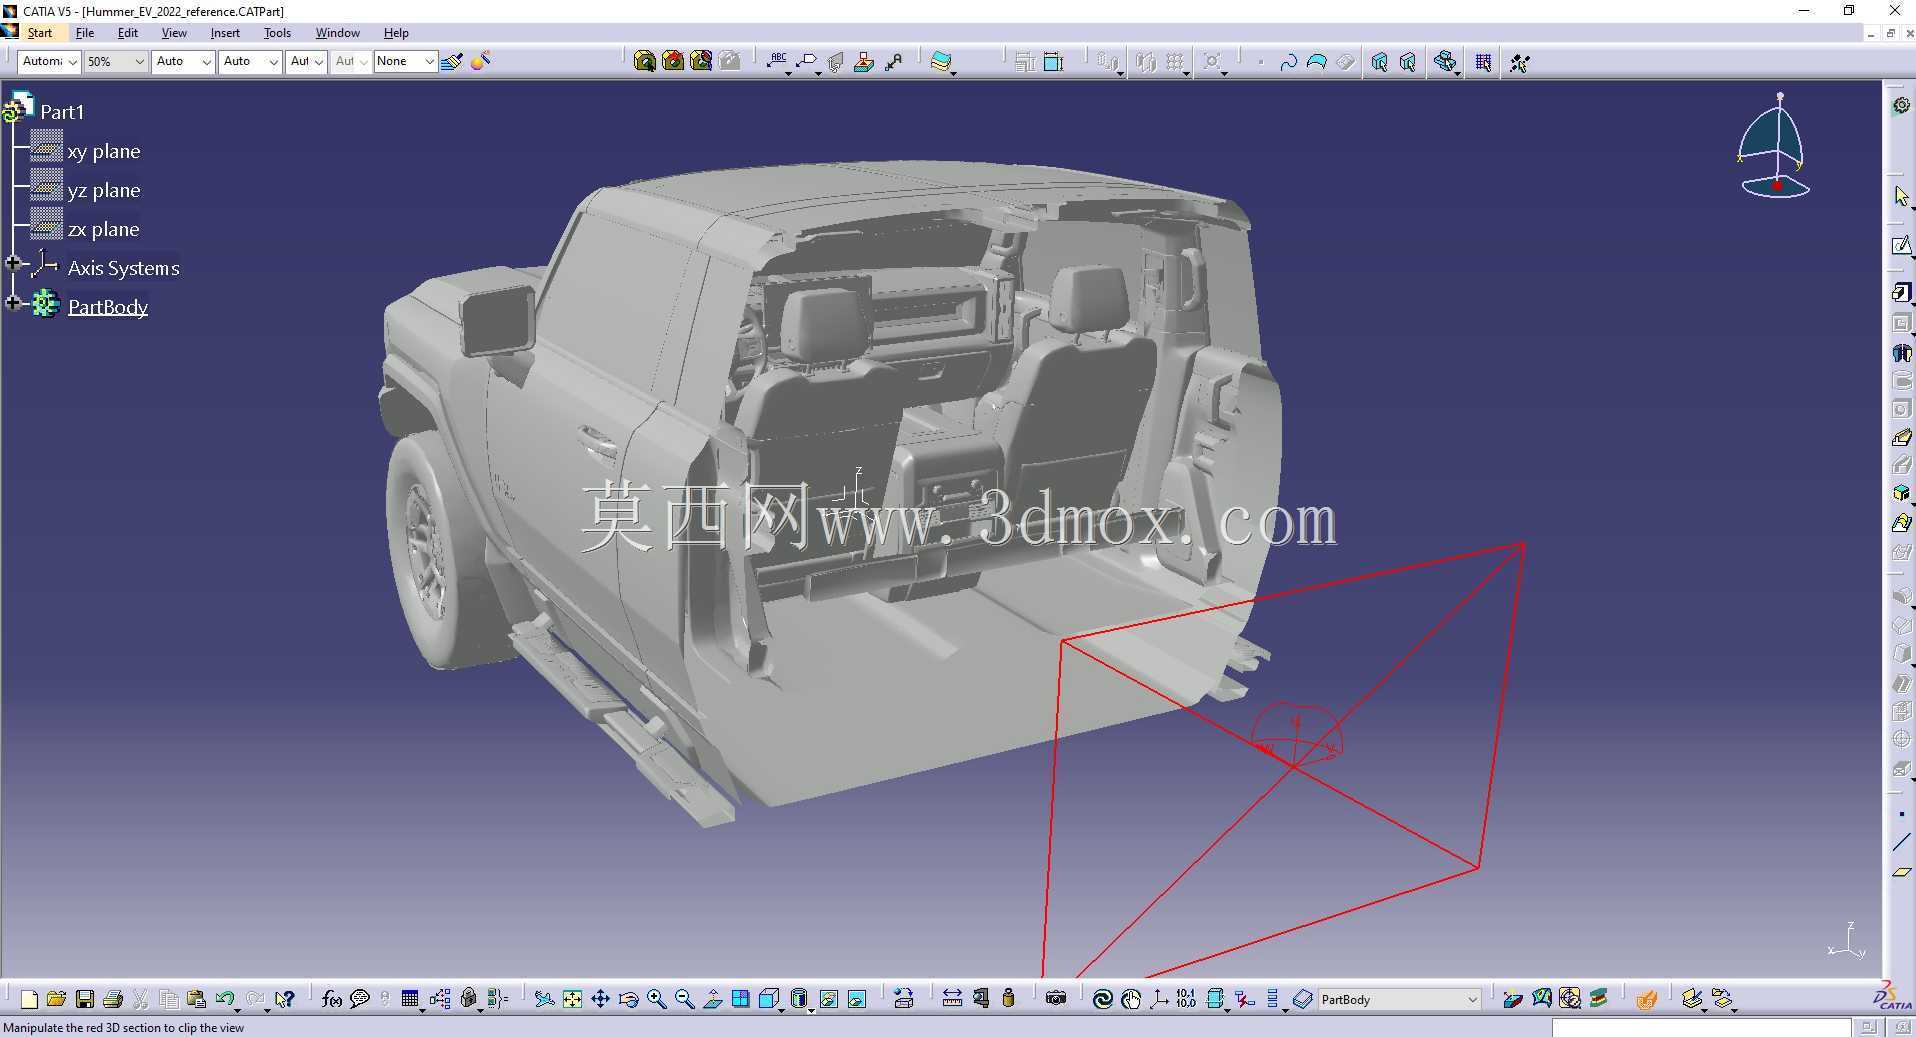Select the Rotate view tool
Viewport: 1916px width, 1037px height.
(x=628, y=999)
